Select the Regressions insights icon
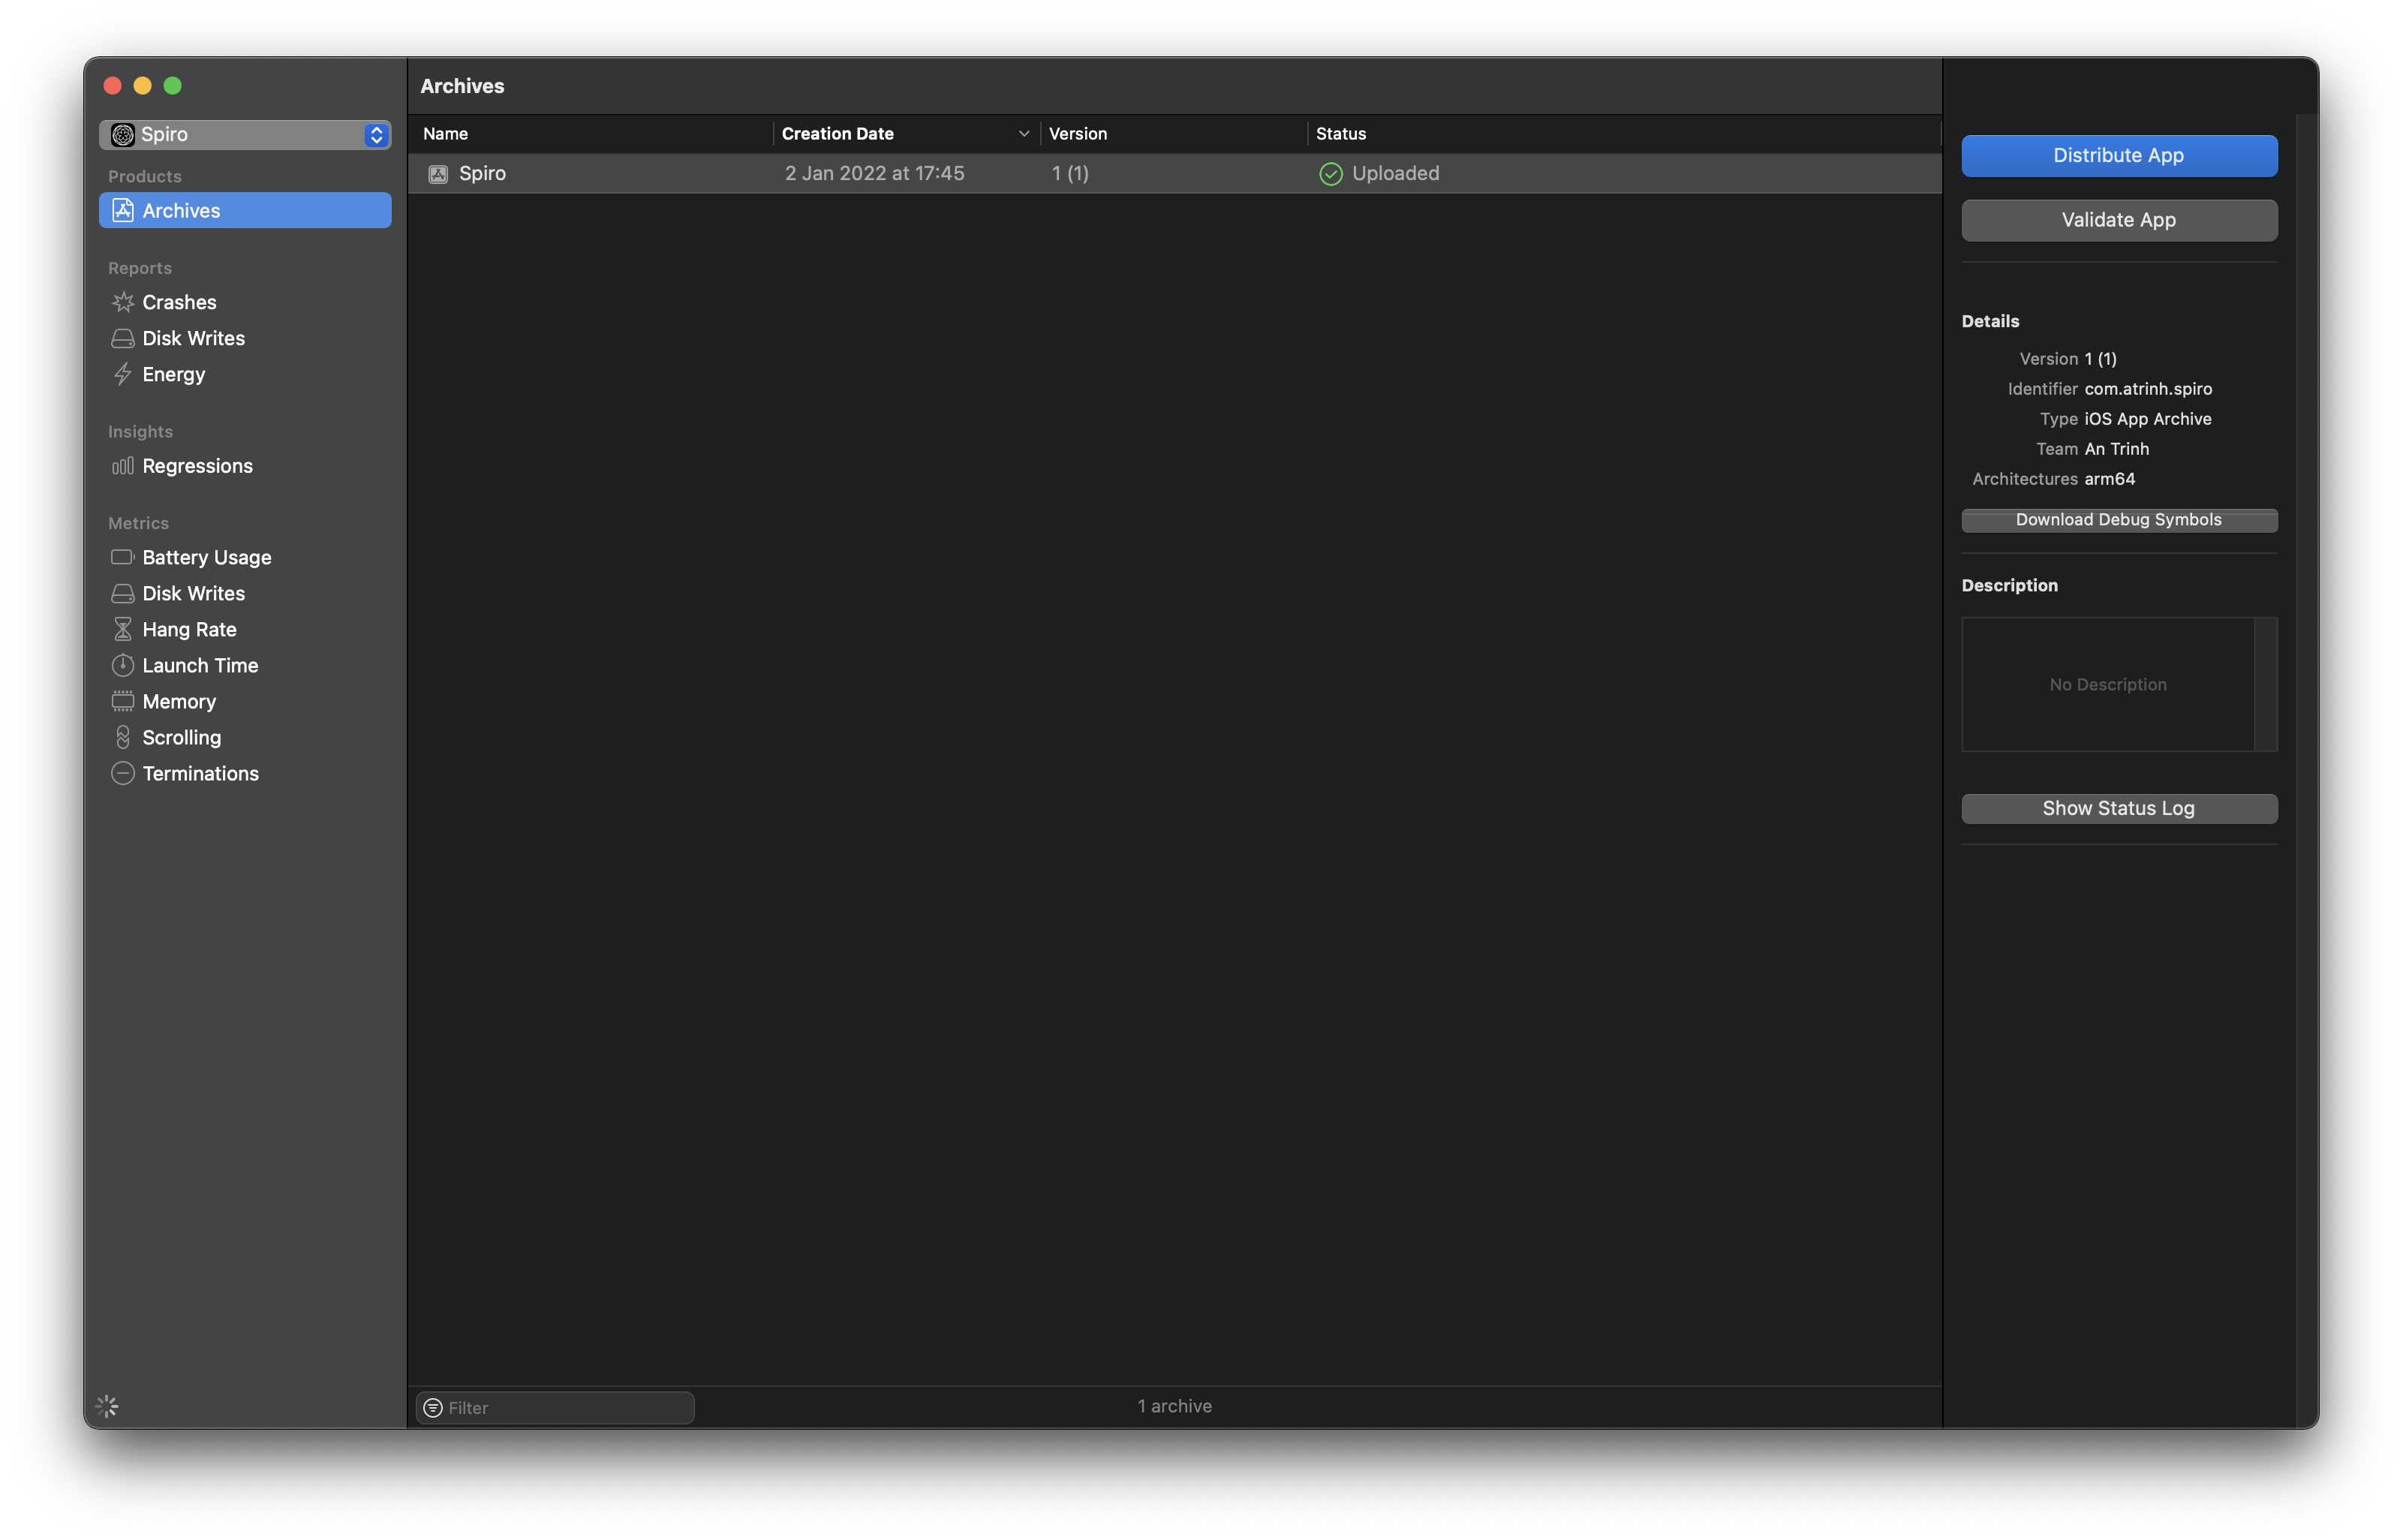2403x1540 pixels. pos(121,465)
